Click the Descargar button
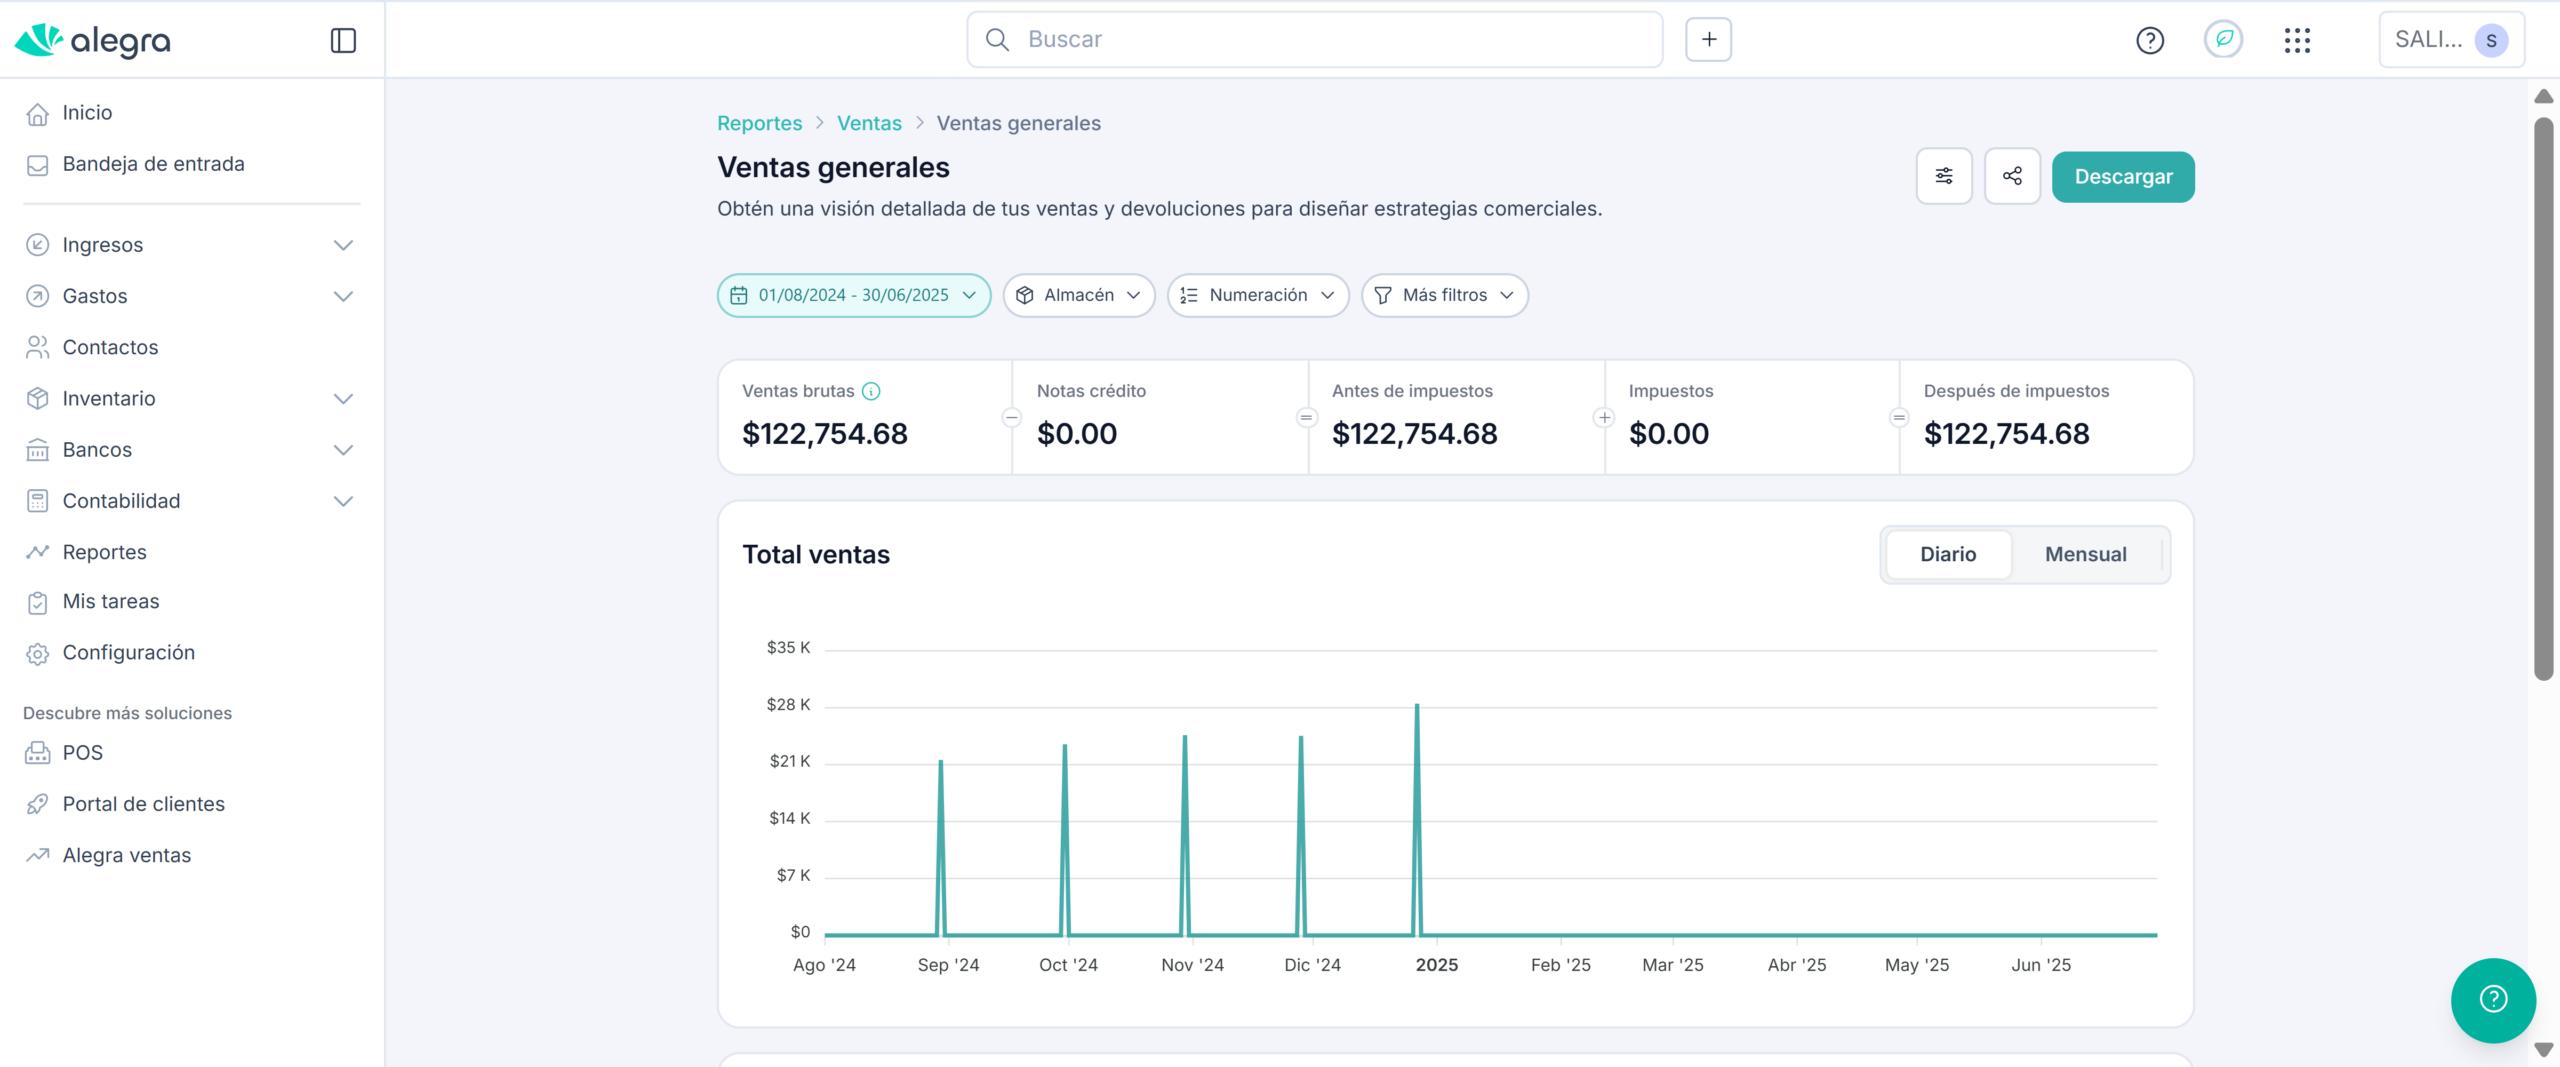This screenshot has width=2560, height=1067. coord(2122,177)
